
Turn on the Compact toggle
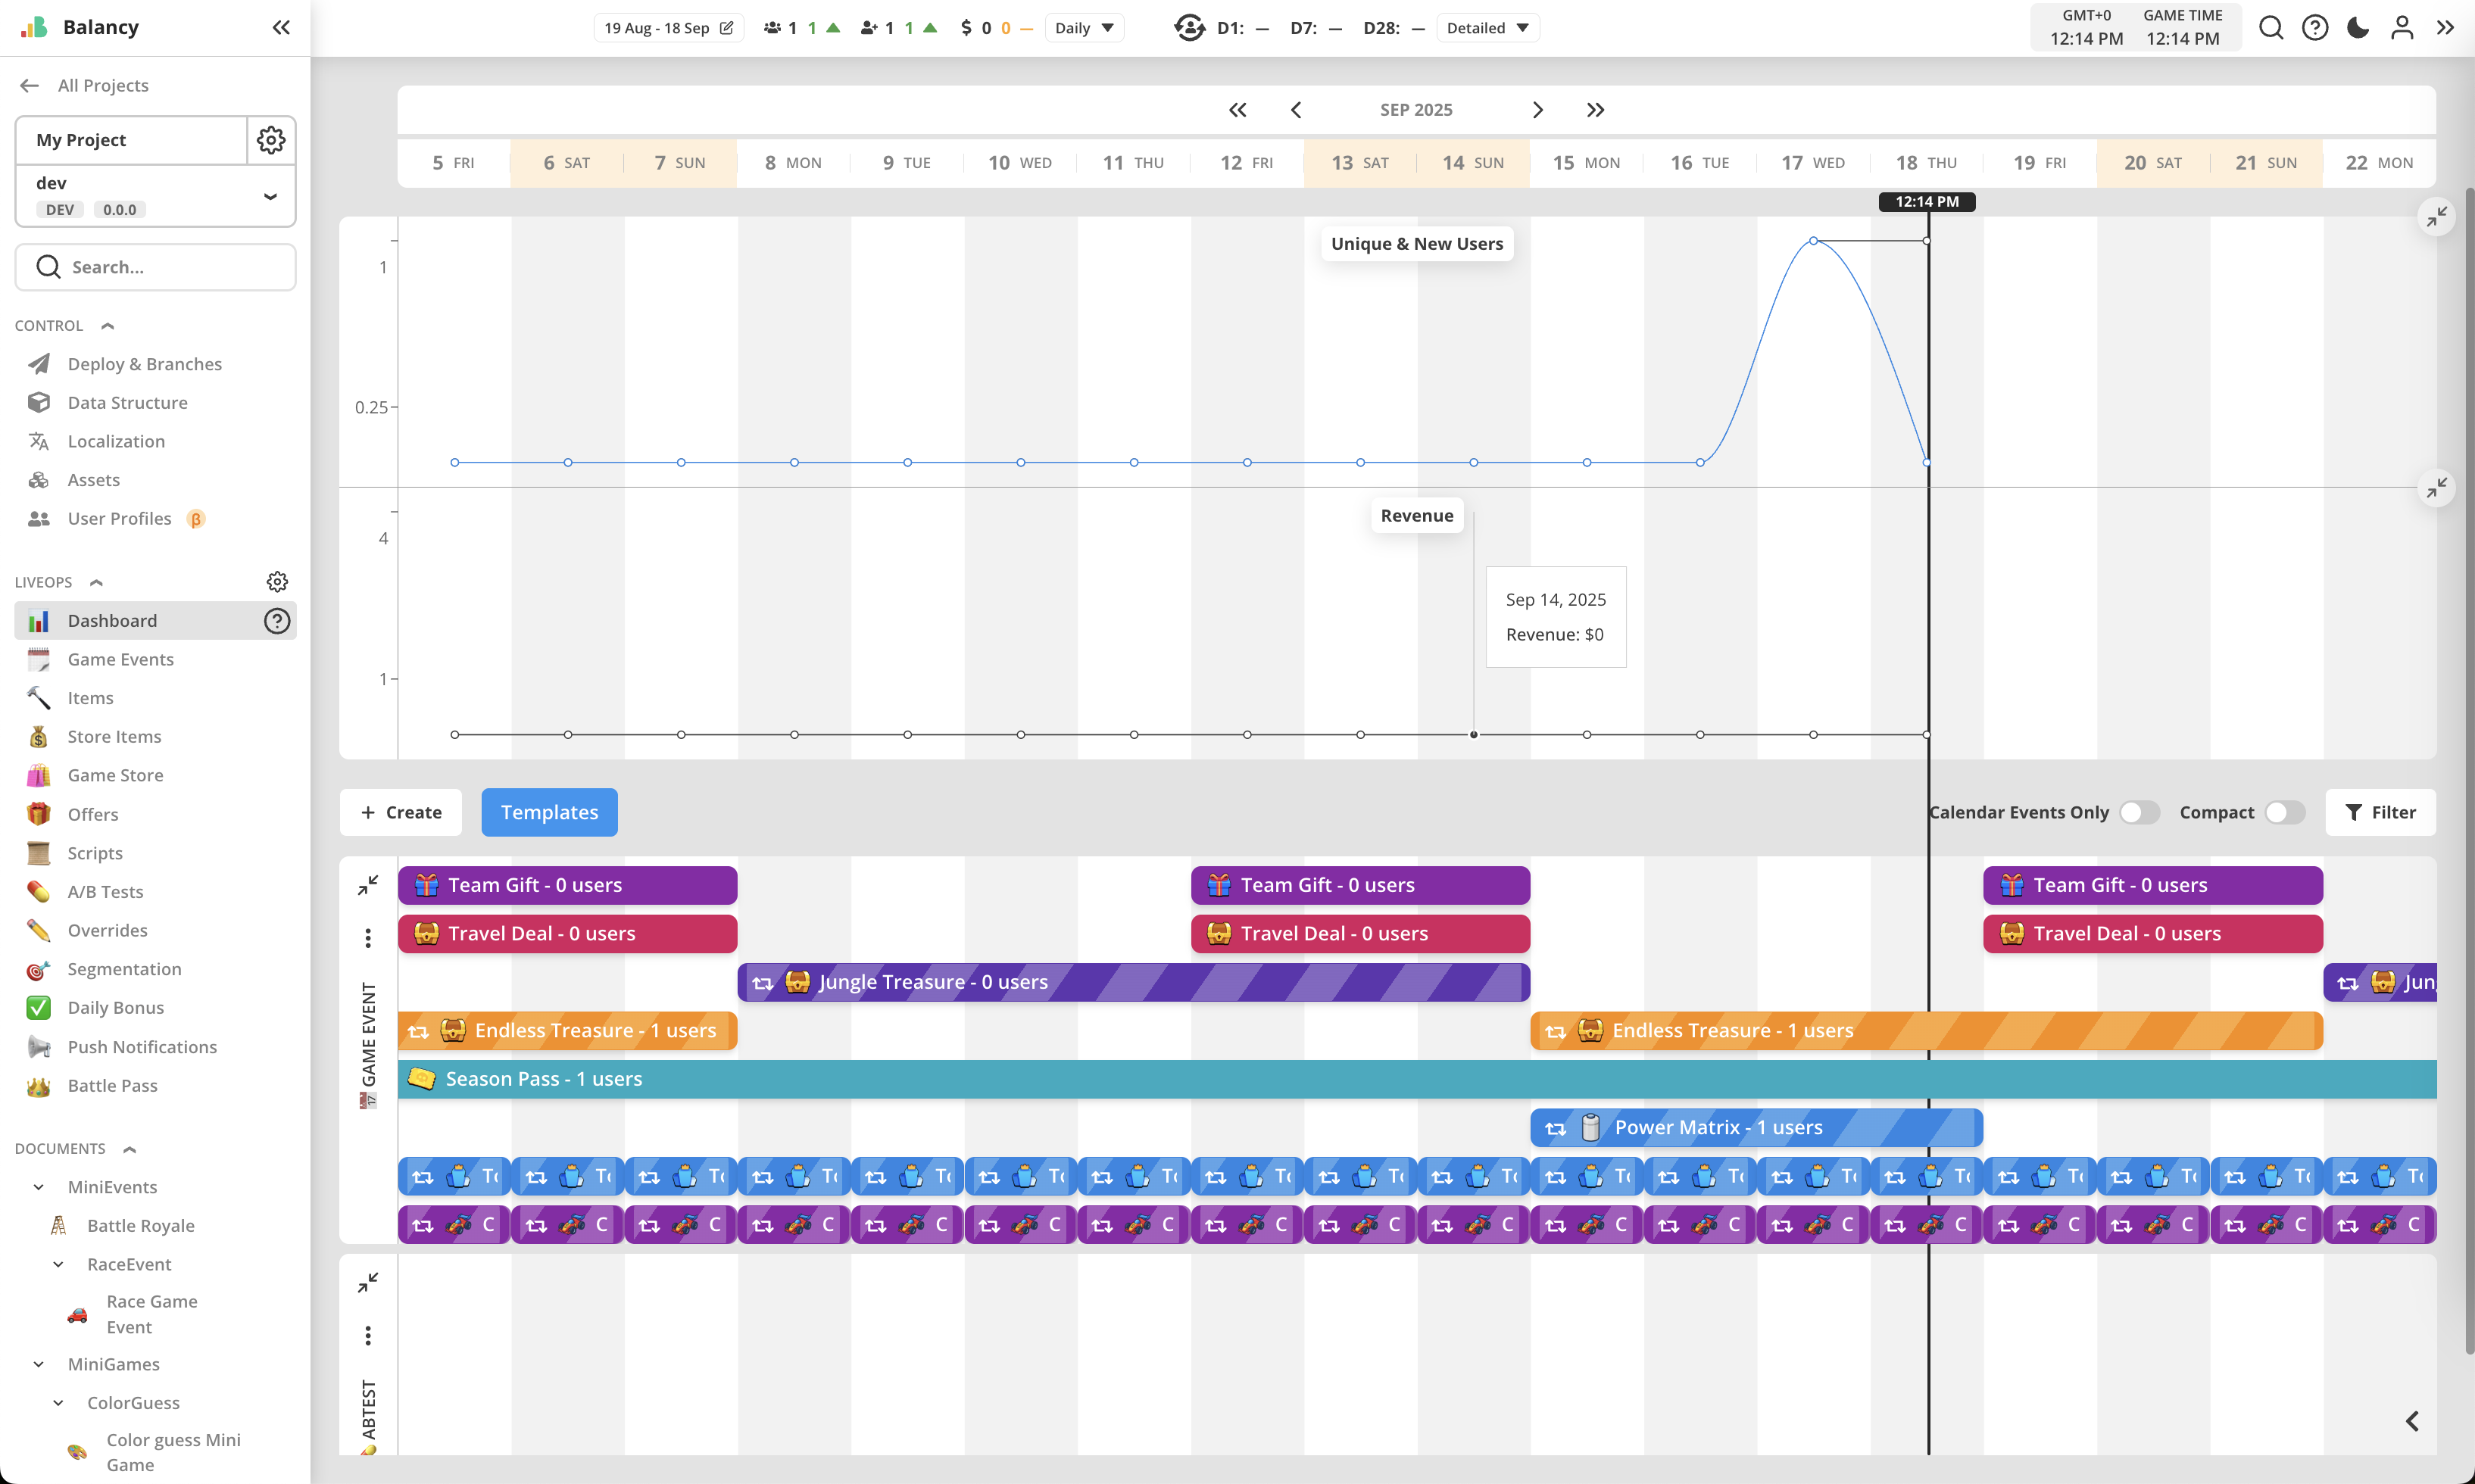tap(2284, 812)
